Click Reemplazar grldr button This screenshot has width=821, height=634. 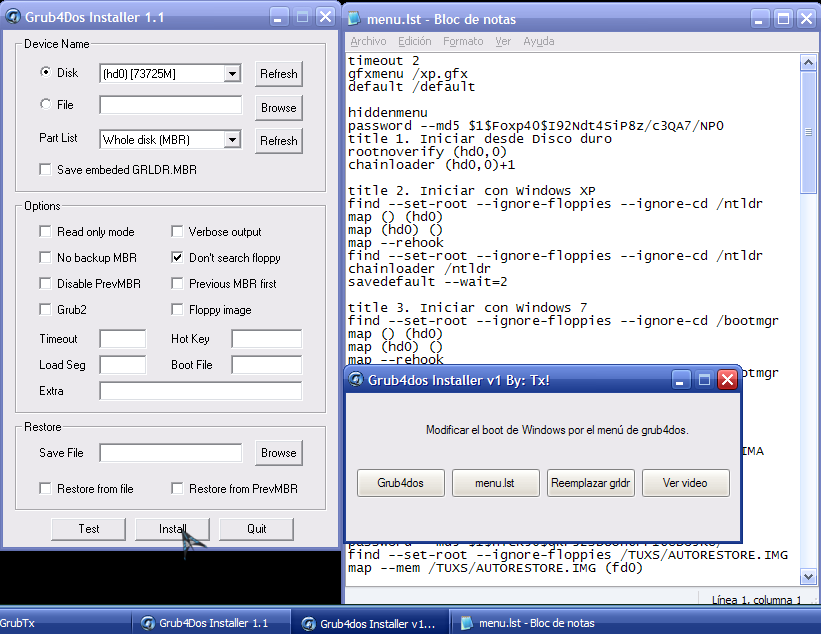click(x=591, y=483)
